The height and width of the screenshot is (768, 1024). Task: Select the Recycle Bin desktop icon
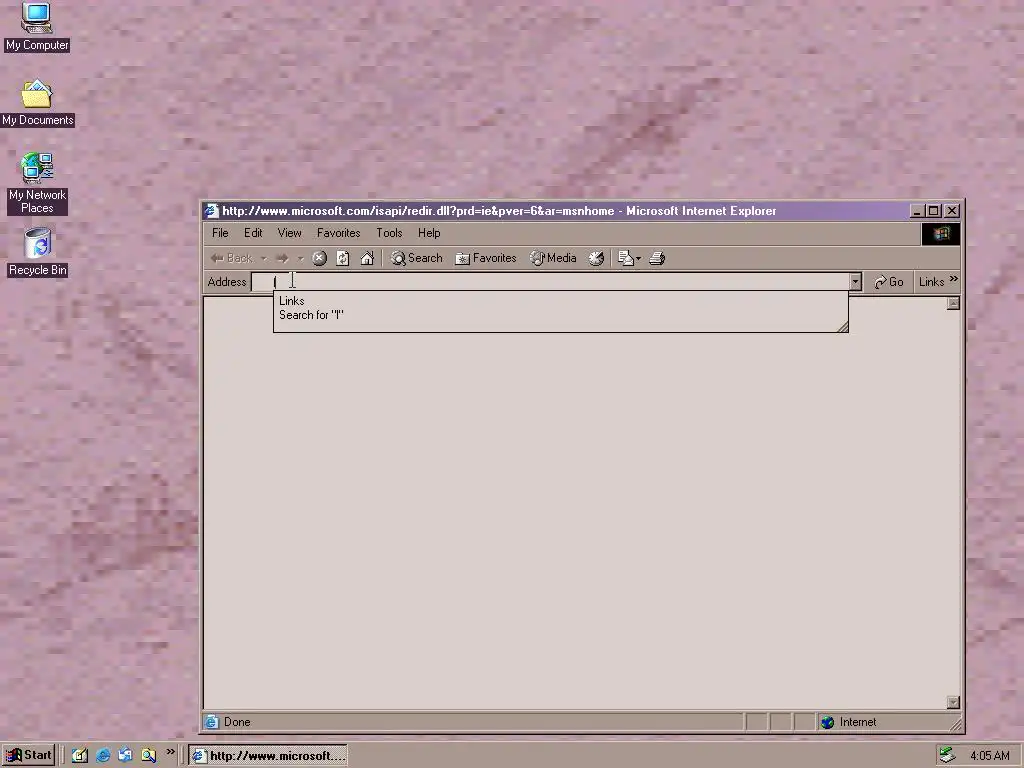37,252
